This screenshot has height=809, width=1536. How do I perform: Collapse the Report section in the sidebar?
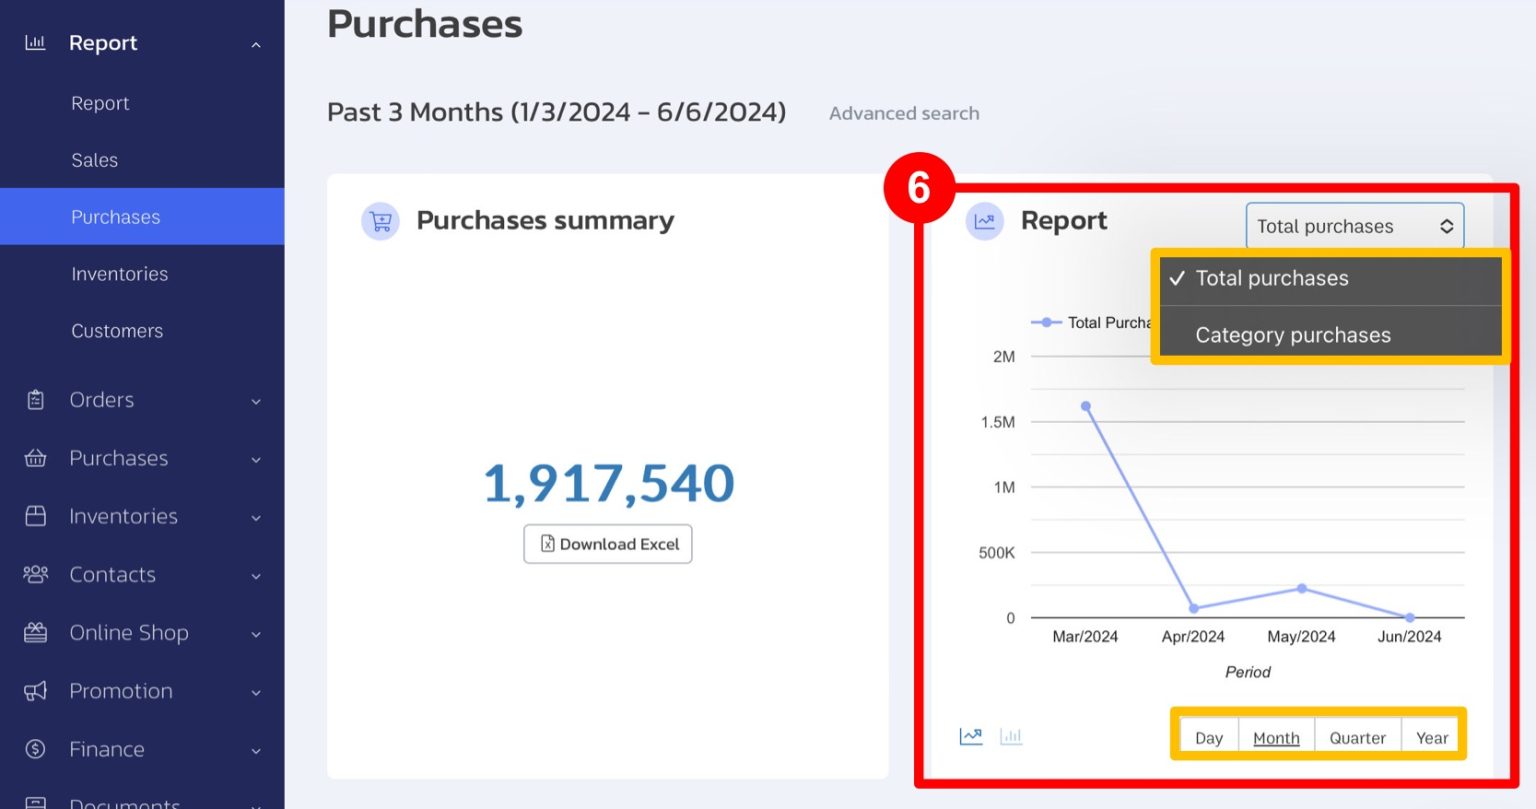(x=256, y=42)
